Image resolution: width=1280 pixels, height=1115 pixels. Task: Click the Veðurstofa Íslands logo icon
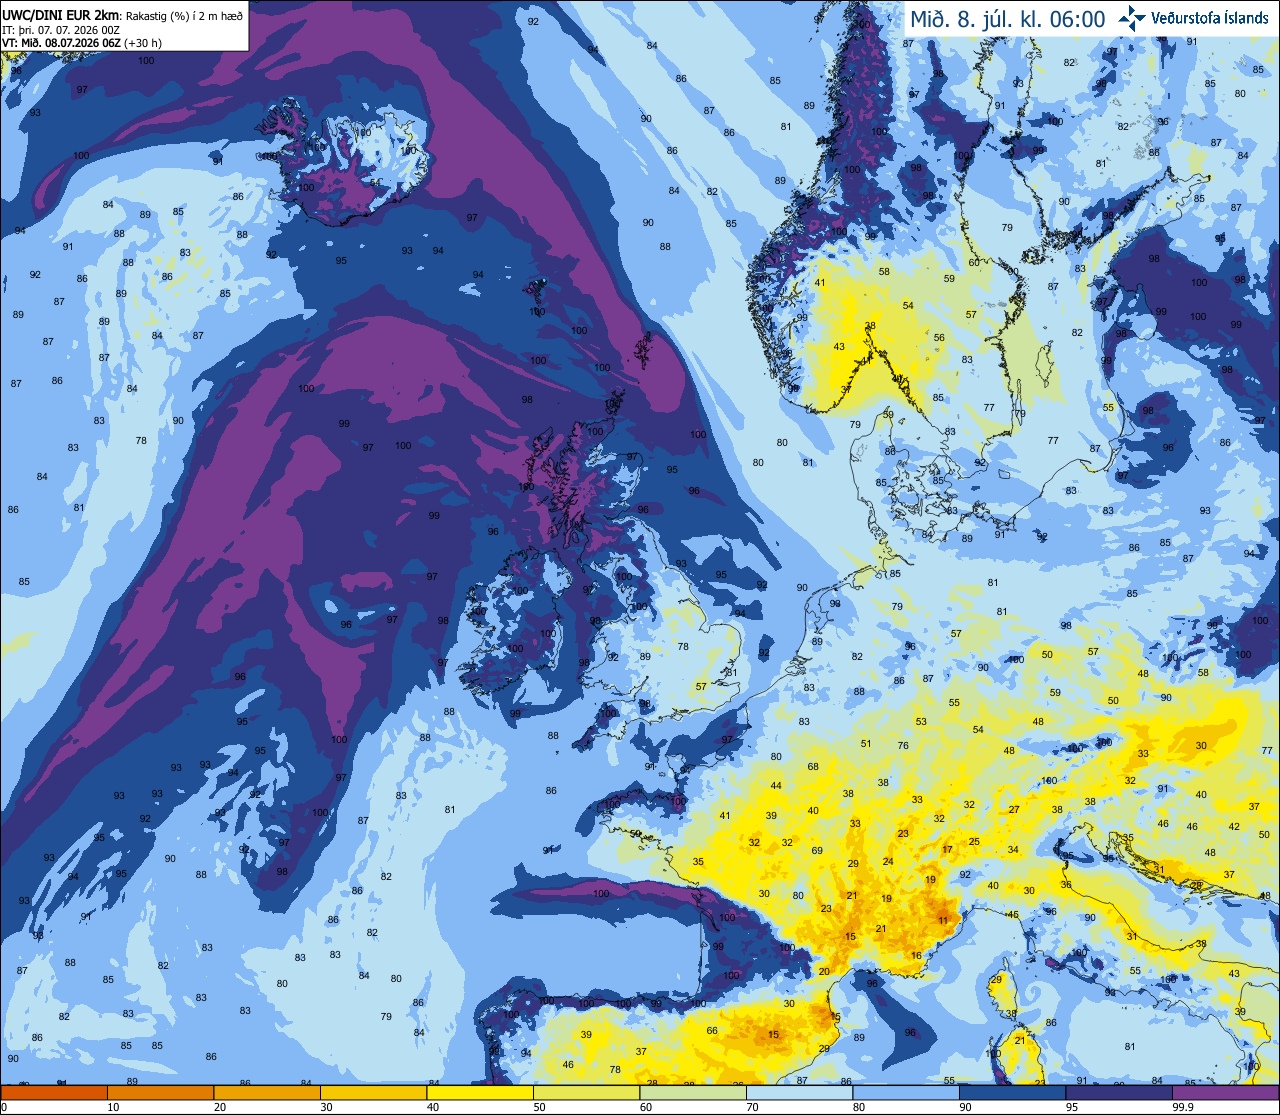[1132, 18]
